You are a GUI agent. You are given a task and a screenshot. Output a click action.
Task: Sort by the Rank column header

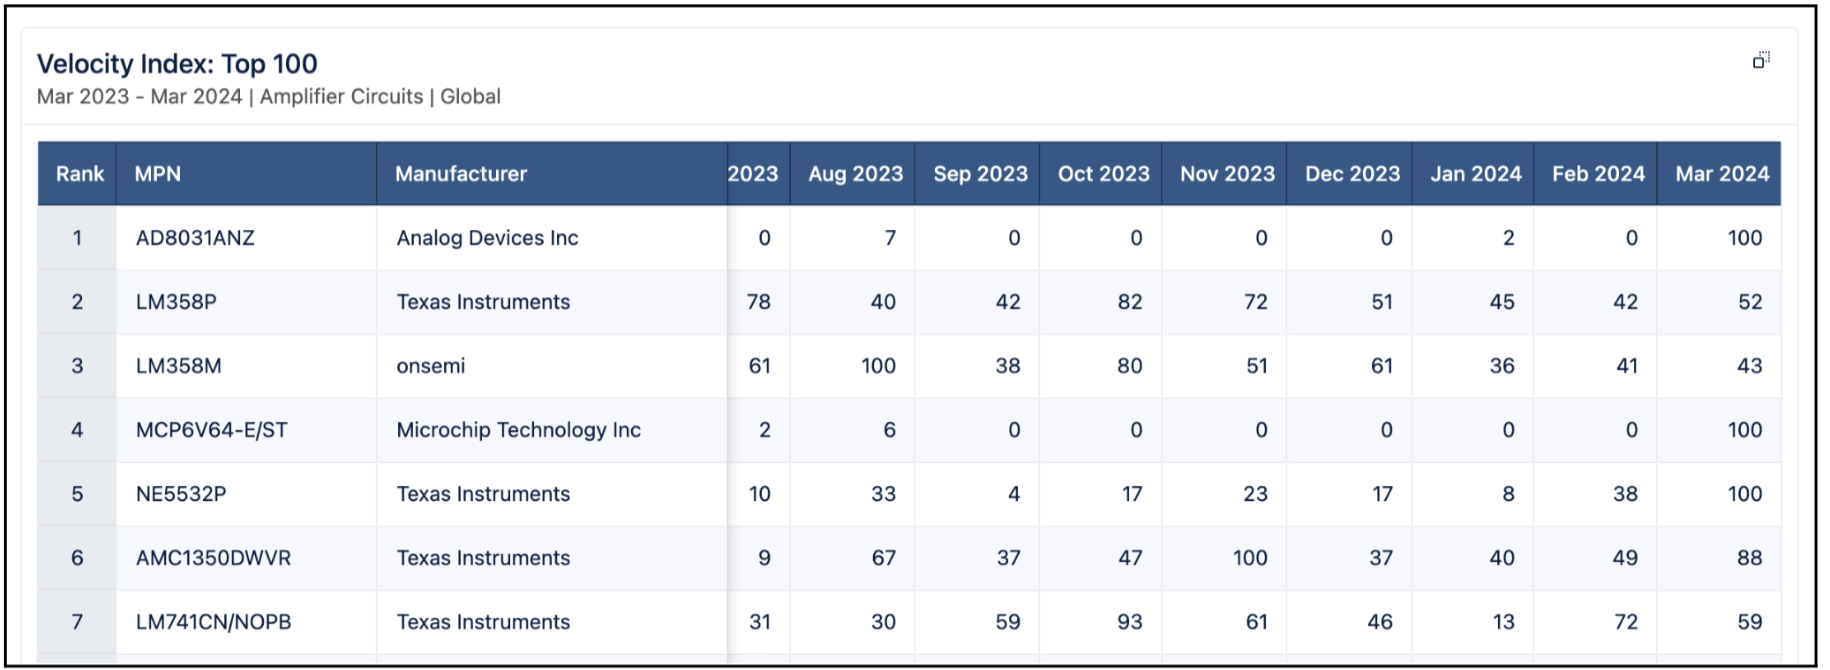coord(79,174)
